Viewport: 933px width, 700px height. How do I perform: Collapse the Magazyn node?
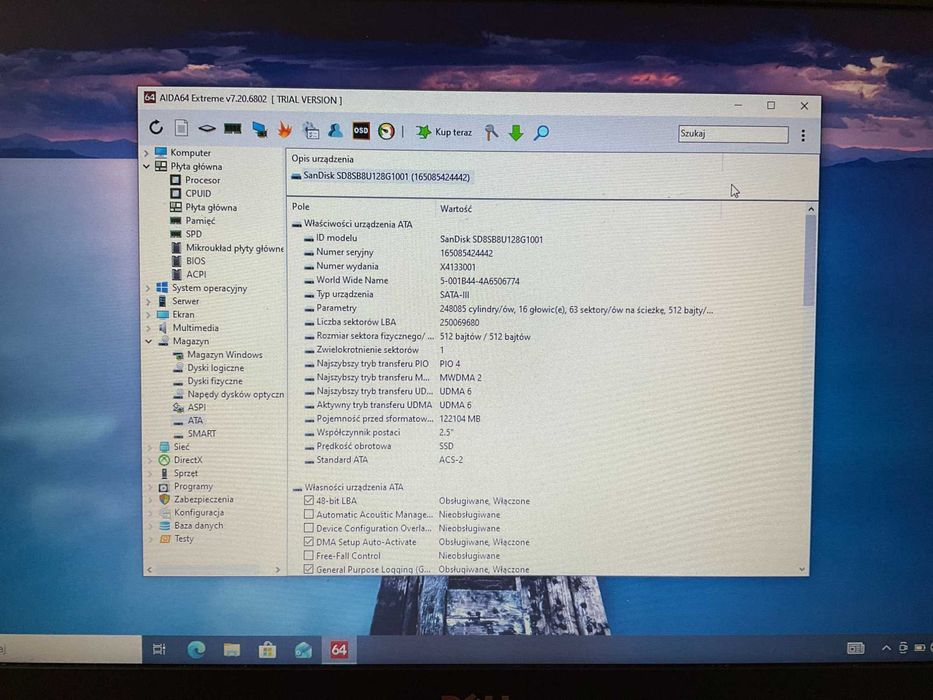click(148, 341)
